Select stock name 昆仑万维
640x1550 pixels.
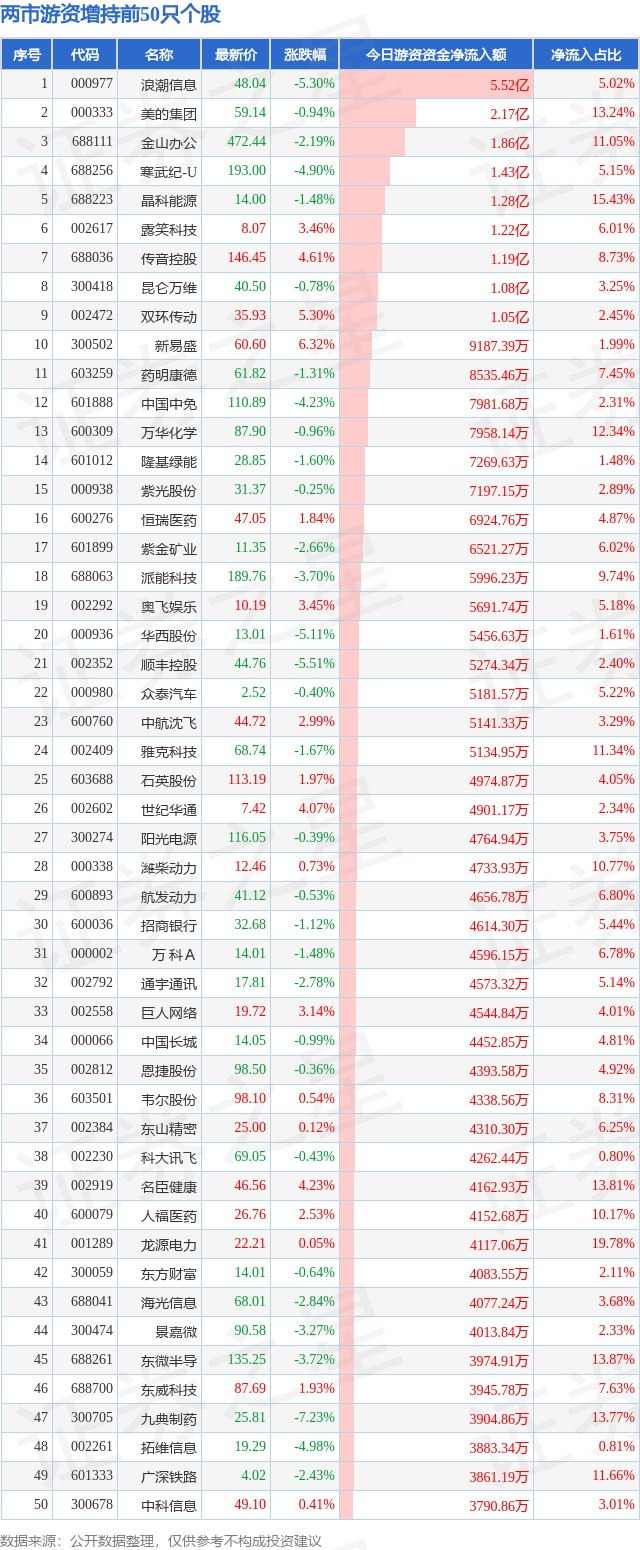click(170, 288)
